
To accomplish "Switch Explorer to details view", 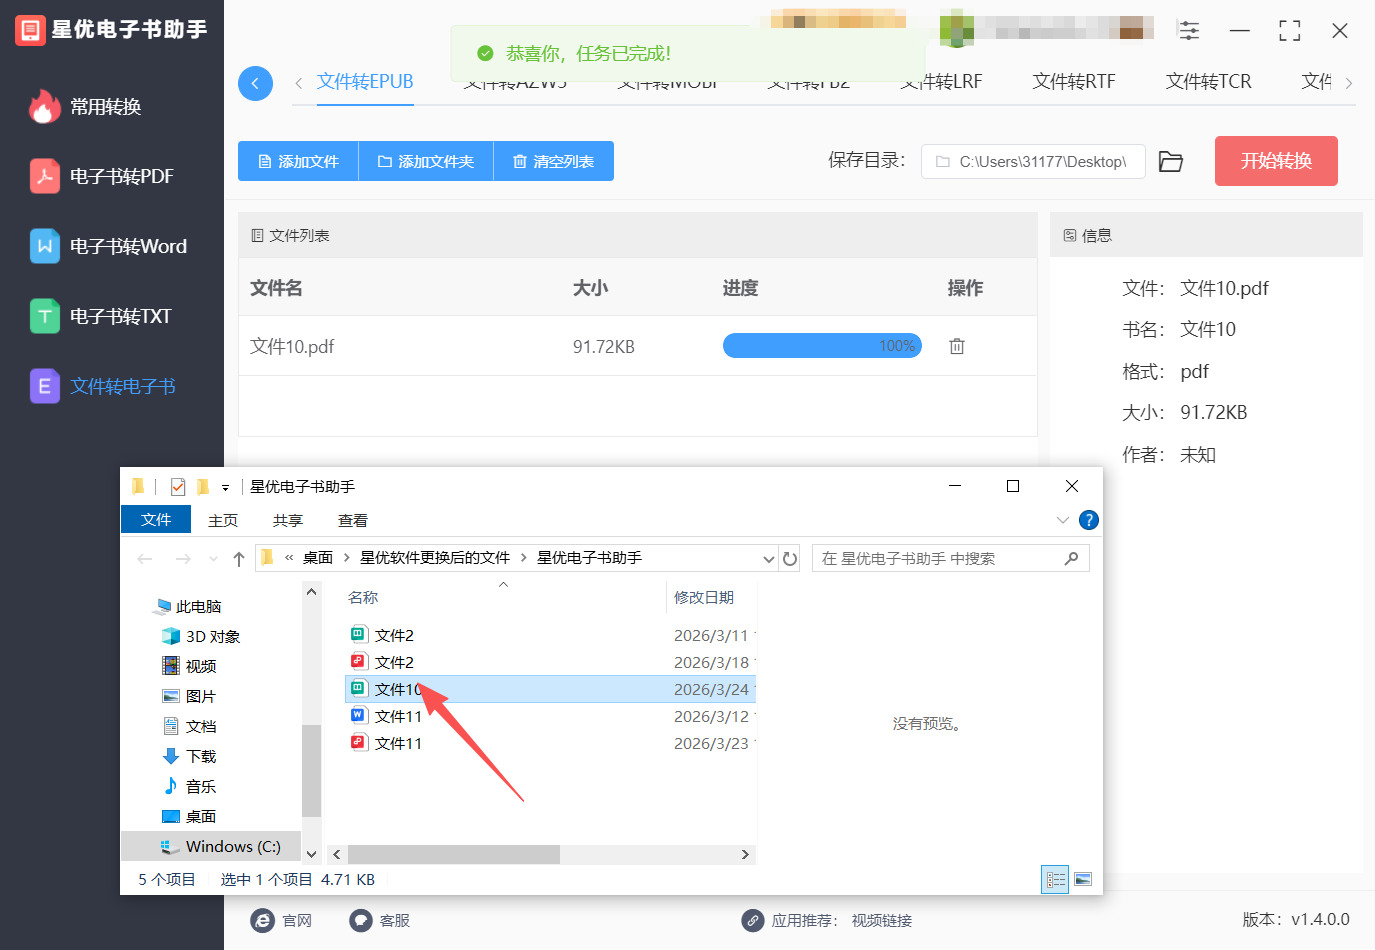I will click(x=1055, y=880).
